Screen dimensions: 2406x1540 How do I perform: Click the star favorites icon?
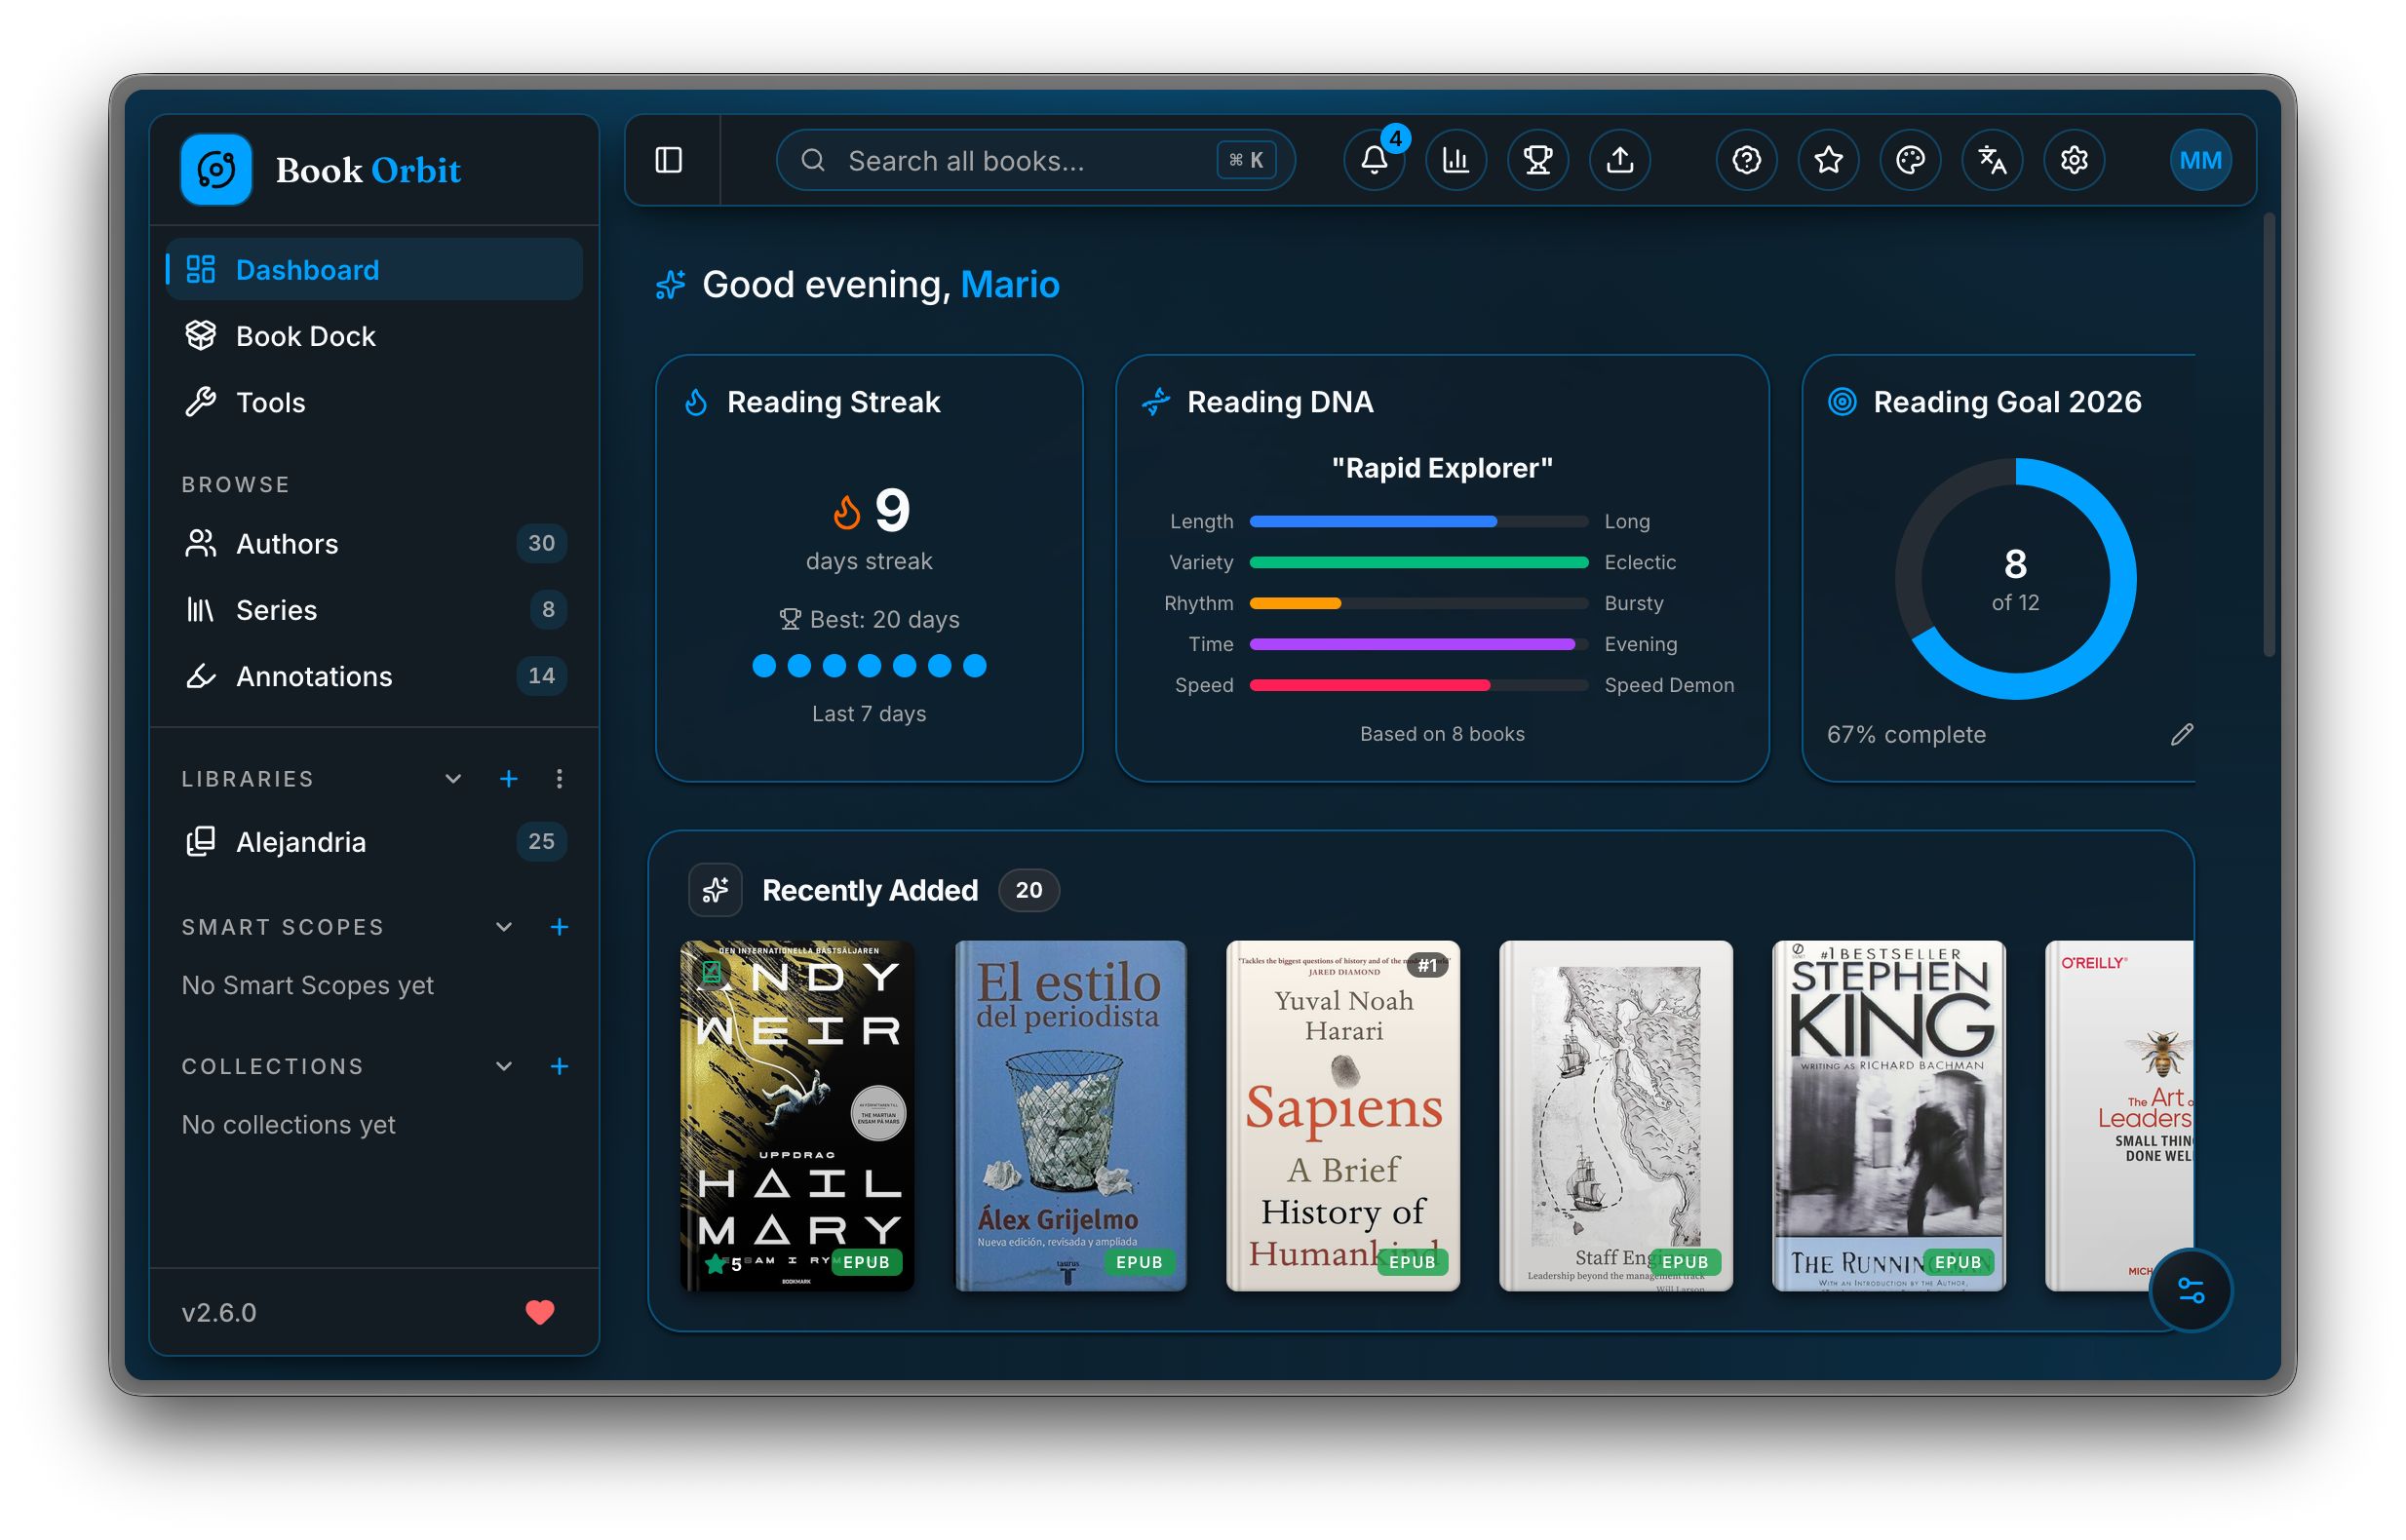coord(1829,160)
